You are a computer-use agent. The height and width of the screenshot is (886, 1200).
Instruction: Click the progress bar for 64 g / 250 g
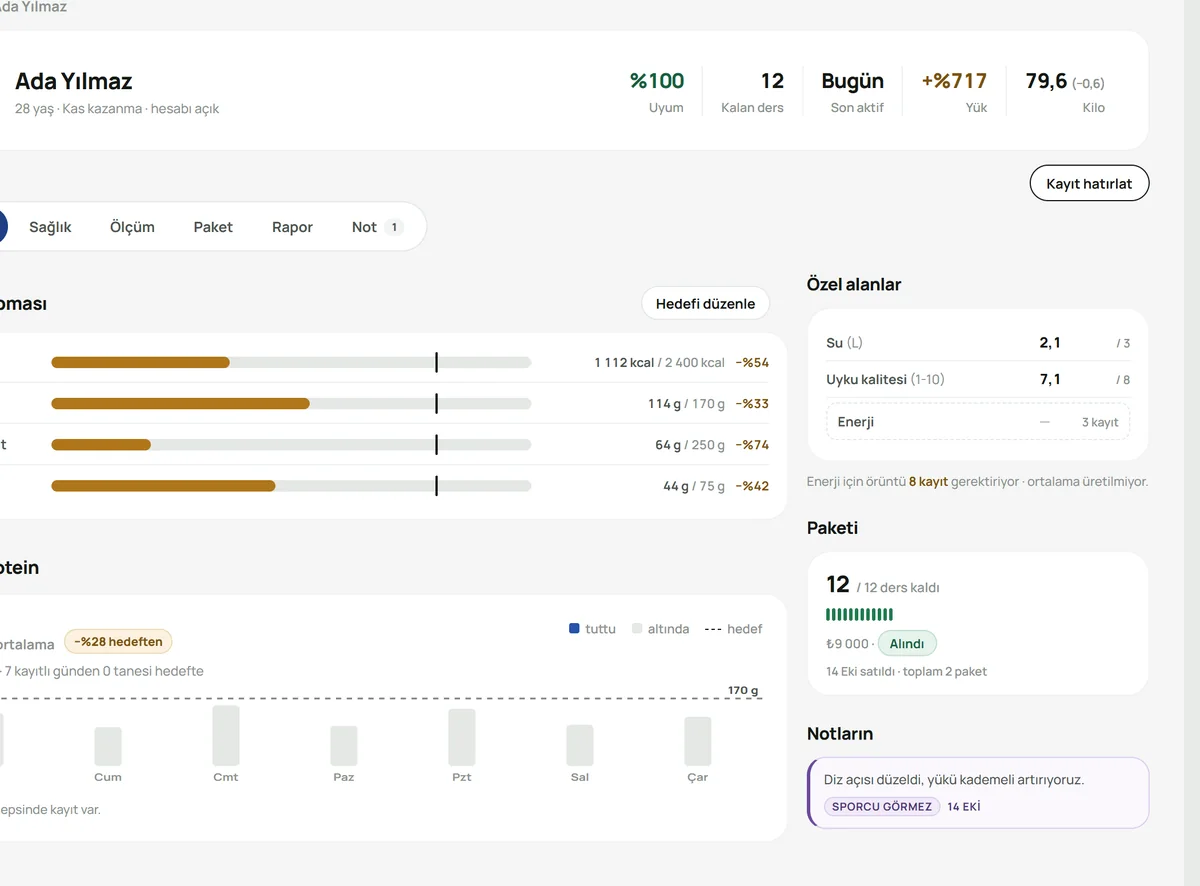(291, 444)
